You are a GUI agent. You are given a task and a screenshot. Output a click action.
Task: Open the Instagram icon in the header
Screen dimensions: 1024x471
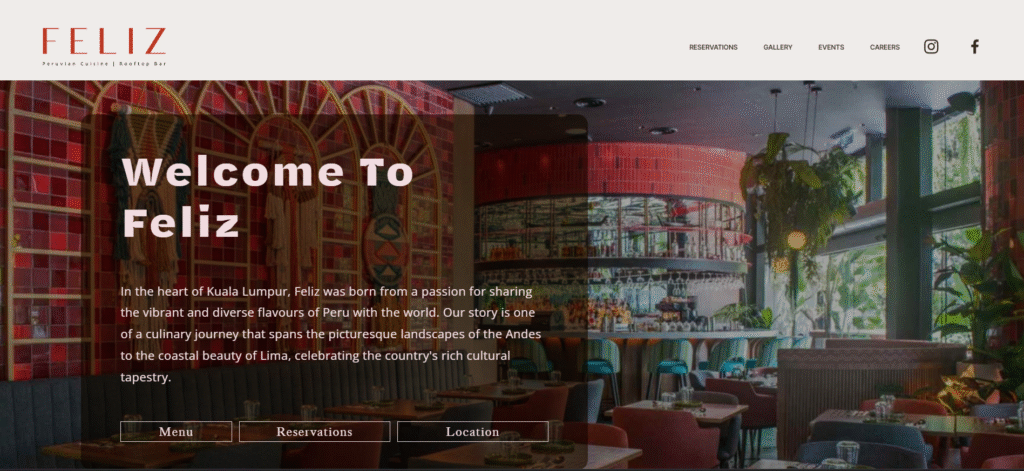click(x=931, y=46)
